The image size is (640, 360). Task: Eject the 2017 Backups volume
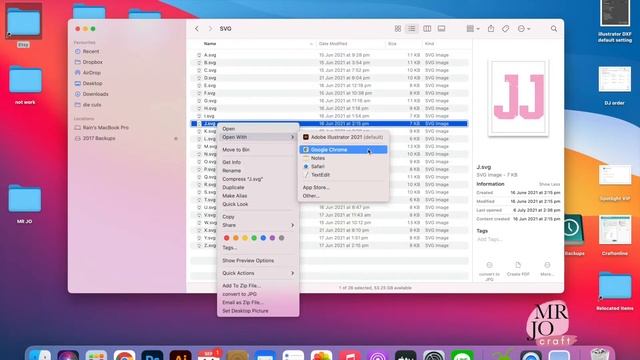click(176, 138)
